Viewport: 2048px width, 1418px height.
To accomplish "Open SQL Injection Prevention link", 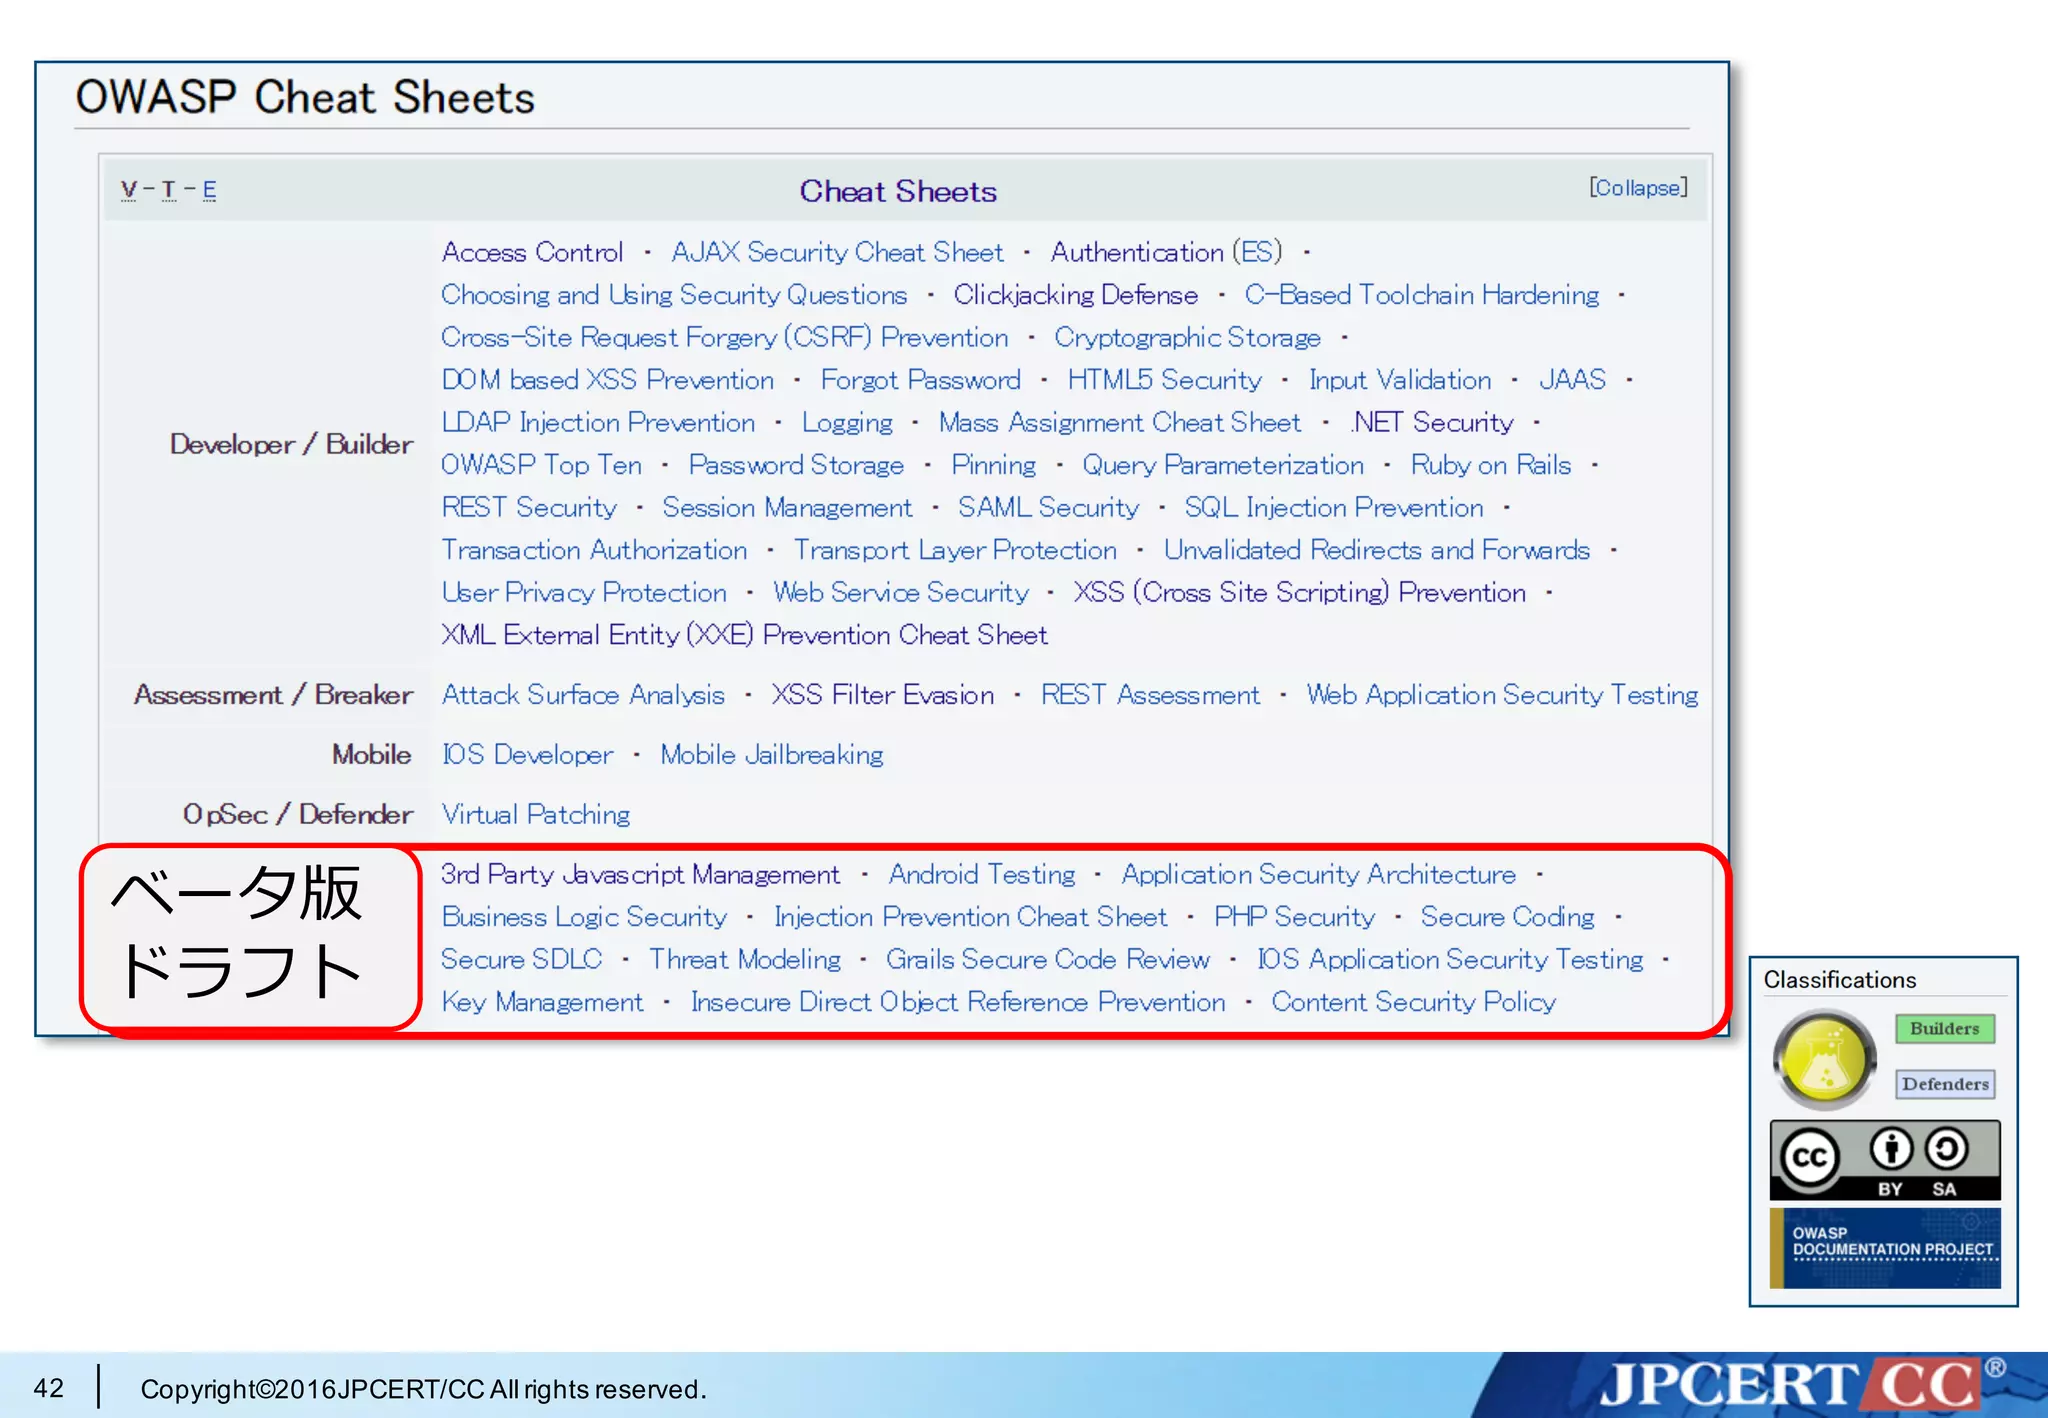I will click(1333, 508).
